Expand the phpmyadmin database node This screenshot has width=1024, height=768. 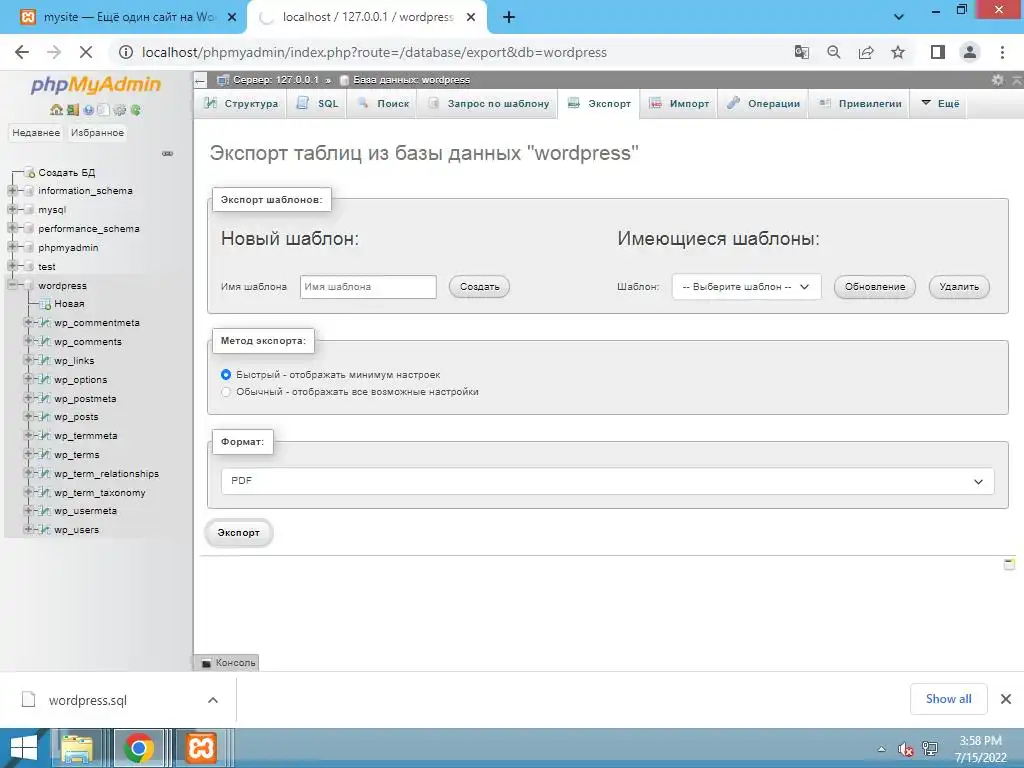pyautogui.click(x=12, y=248)
